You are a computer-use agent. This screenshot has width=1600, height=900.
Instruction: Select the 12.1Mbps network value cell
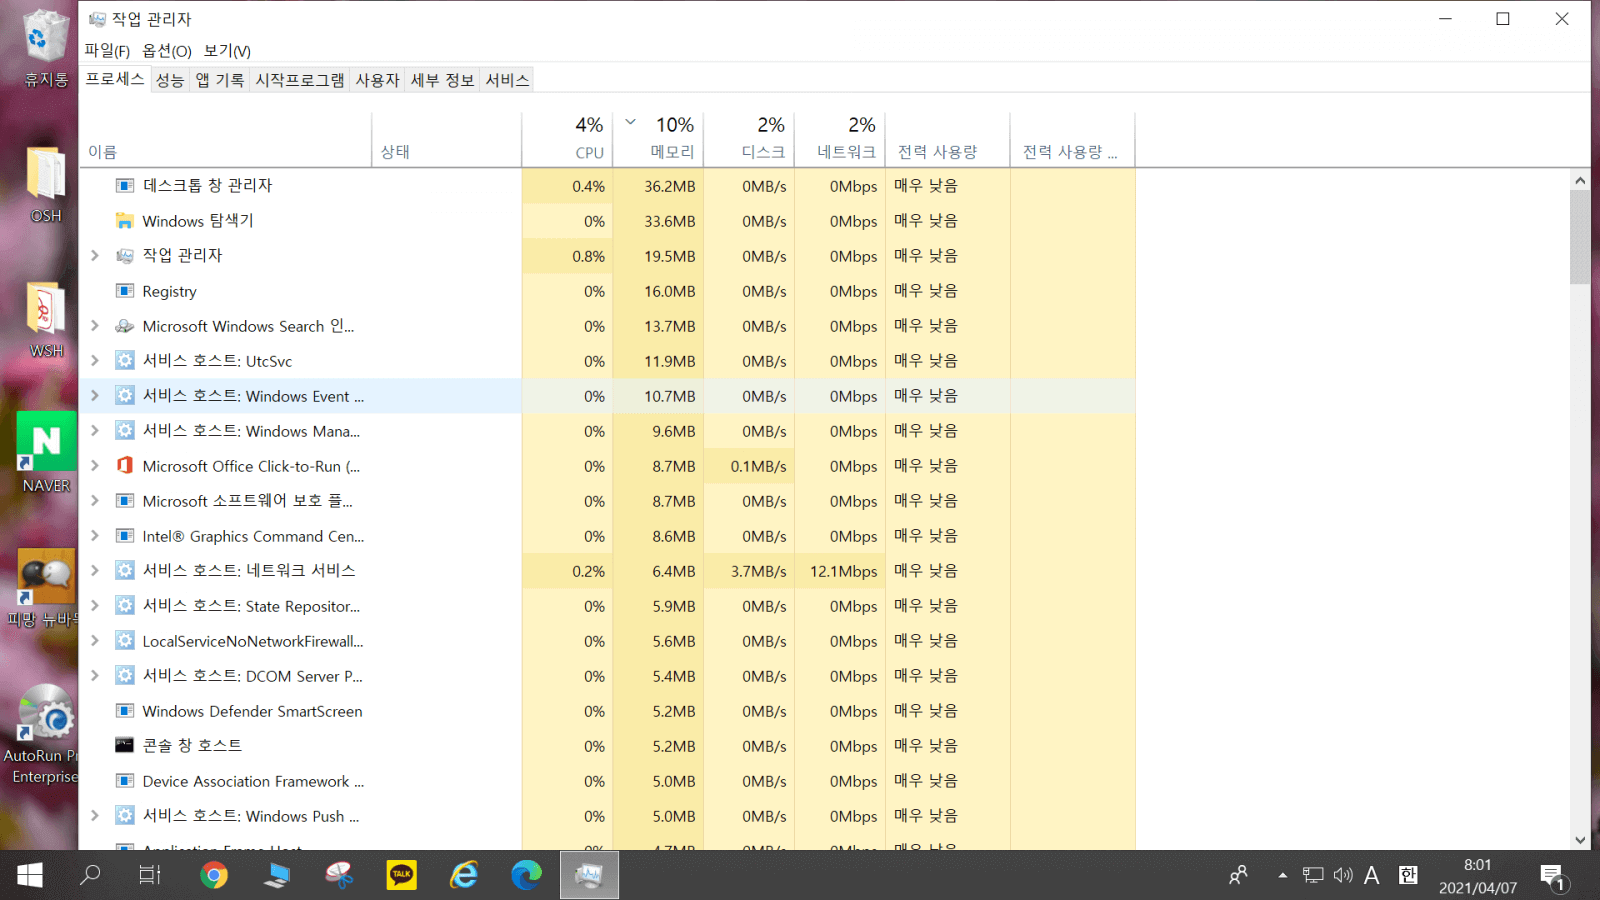[840, 571]
